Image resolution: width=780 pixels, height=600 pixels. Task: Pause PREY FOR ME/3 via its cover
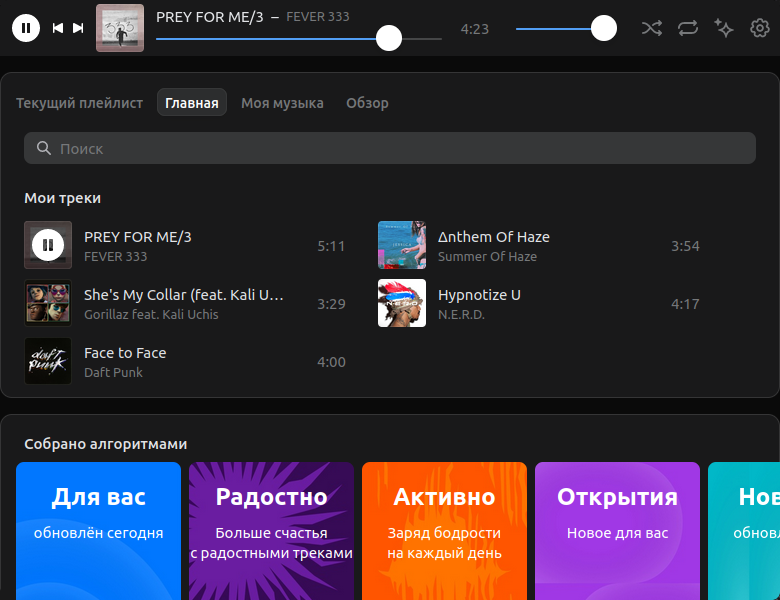point(48,245)
